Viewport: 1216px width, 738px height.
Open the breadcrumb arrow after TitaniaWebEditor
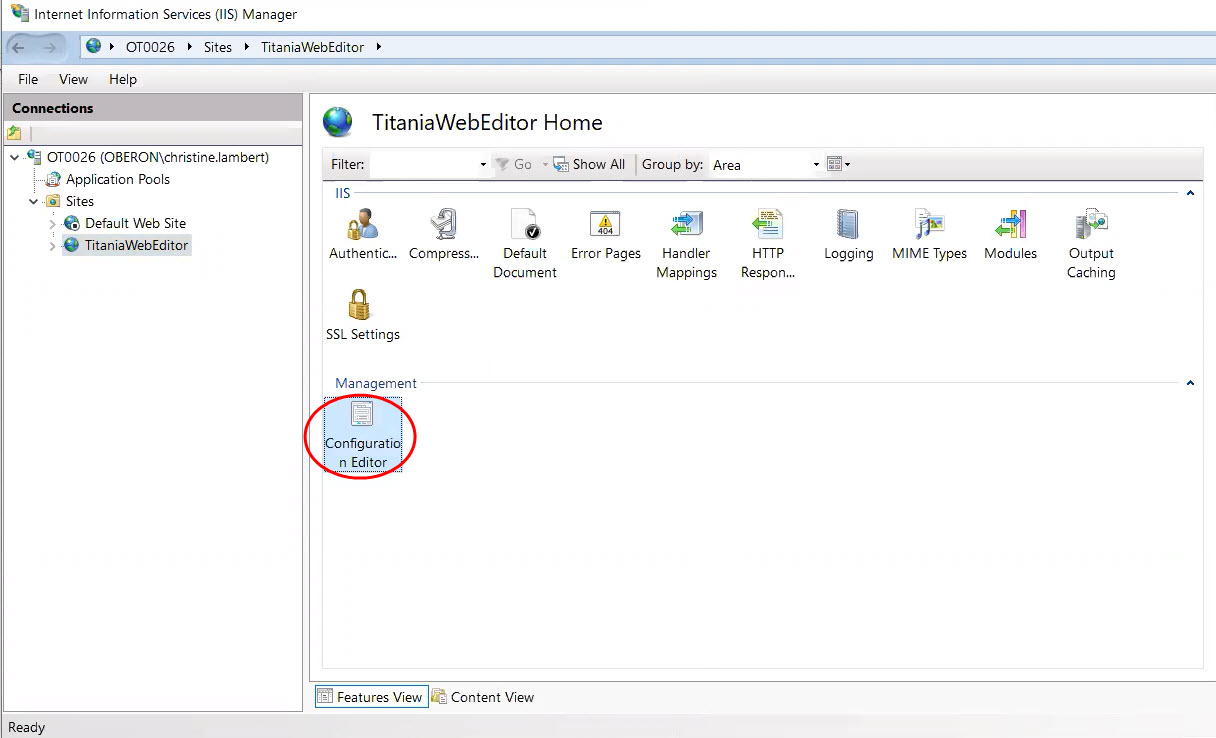click(x=379, y=47)
